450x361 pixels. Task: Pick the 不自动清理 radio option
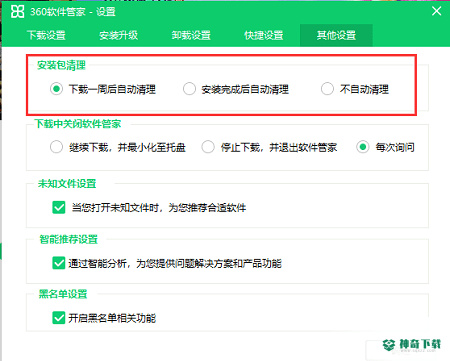[x=327, y=89]
